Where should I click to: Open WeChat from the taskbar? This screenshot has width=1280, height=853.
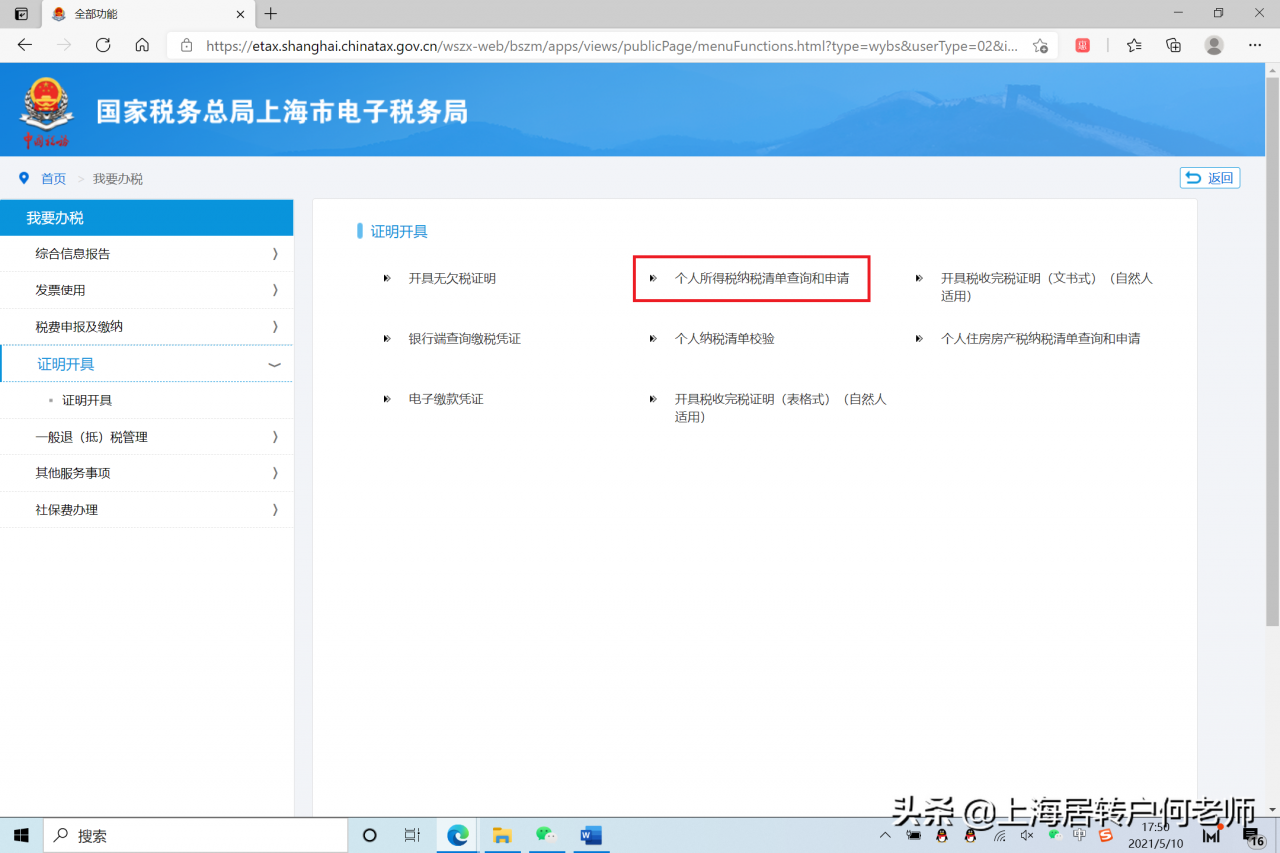(x=546, y=835)
